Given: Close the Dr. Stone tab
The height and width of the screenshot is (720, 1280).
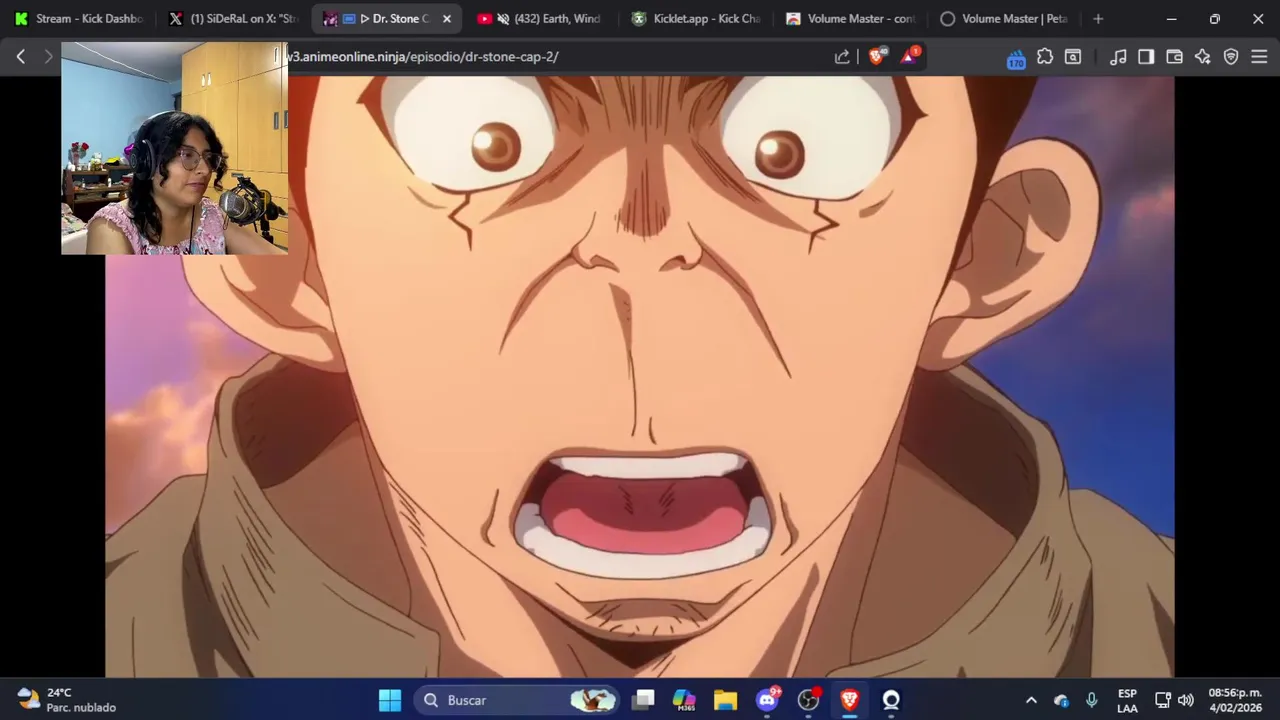Looking at the screenshot, I should (447, 19).
